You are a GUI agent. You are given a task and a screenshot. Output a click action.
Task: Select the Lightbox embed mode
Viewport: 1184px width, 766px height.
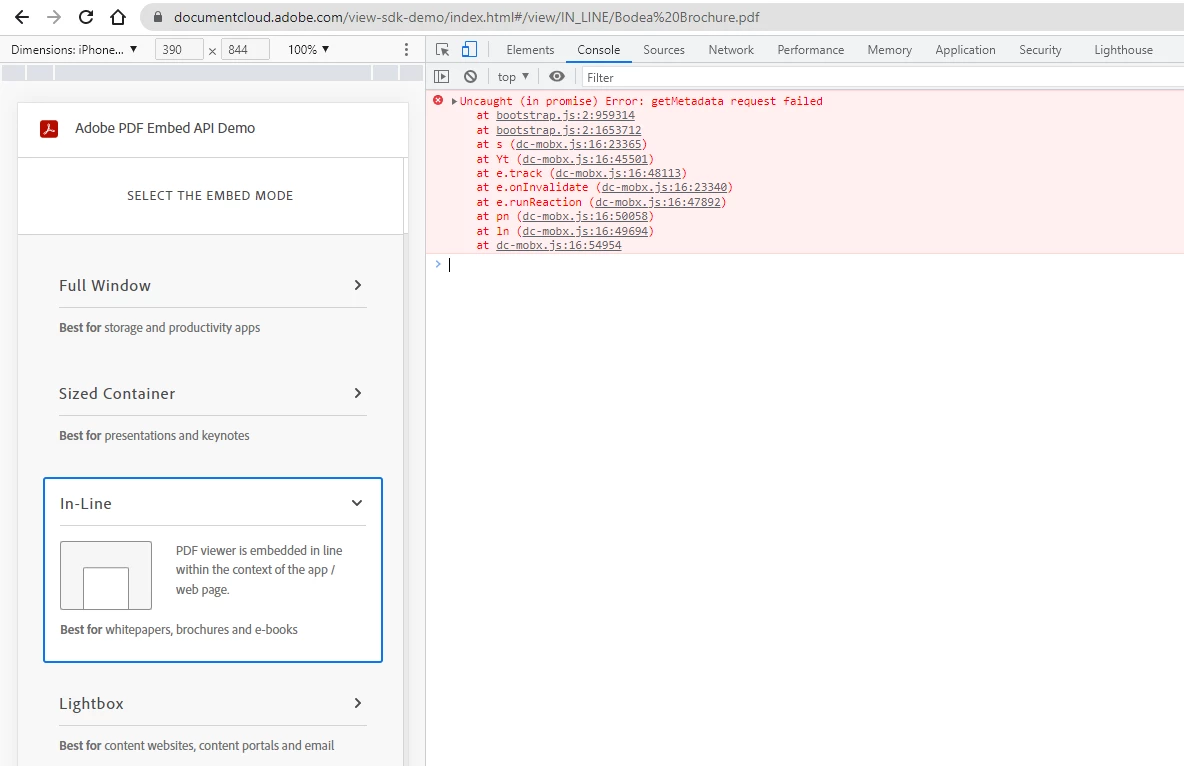click(x=91, y=704)
